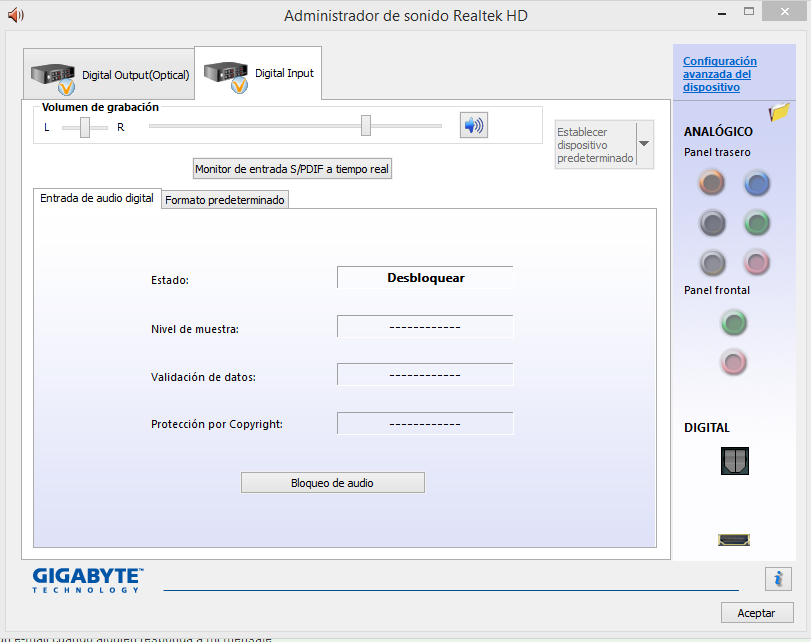Click the GIGABYTE Technology logo
811x642 pixels.
point(87,580)
